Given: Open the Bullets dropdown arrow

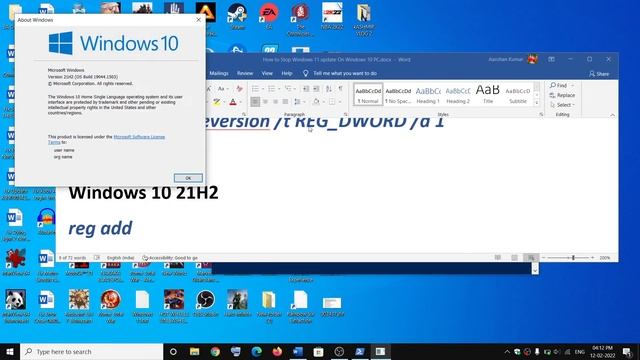Looking at the screenshot, I should point(262,89).
